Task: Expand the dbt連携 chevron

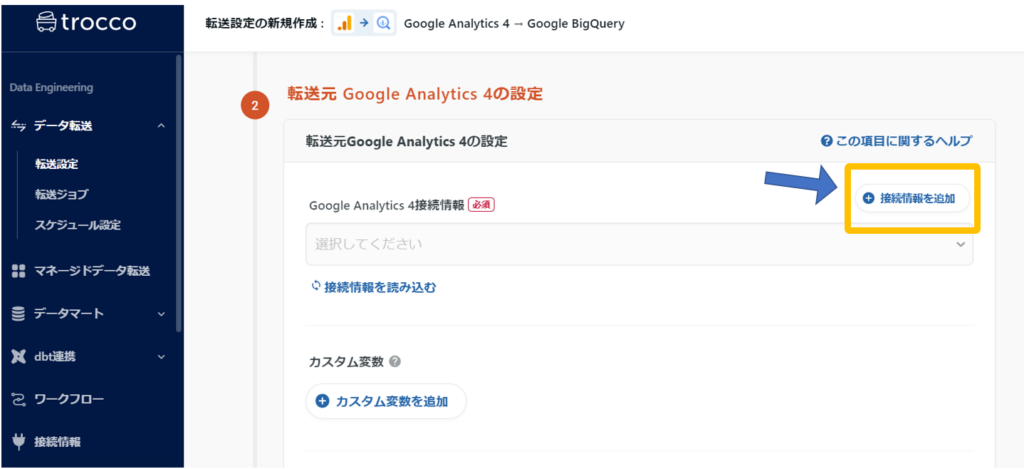Action: 161,357
